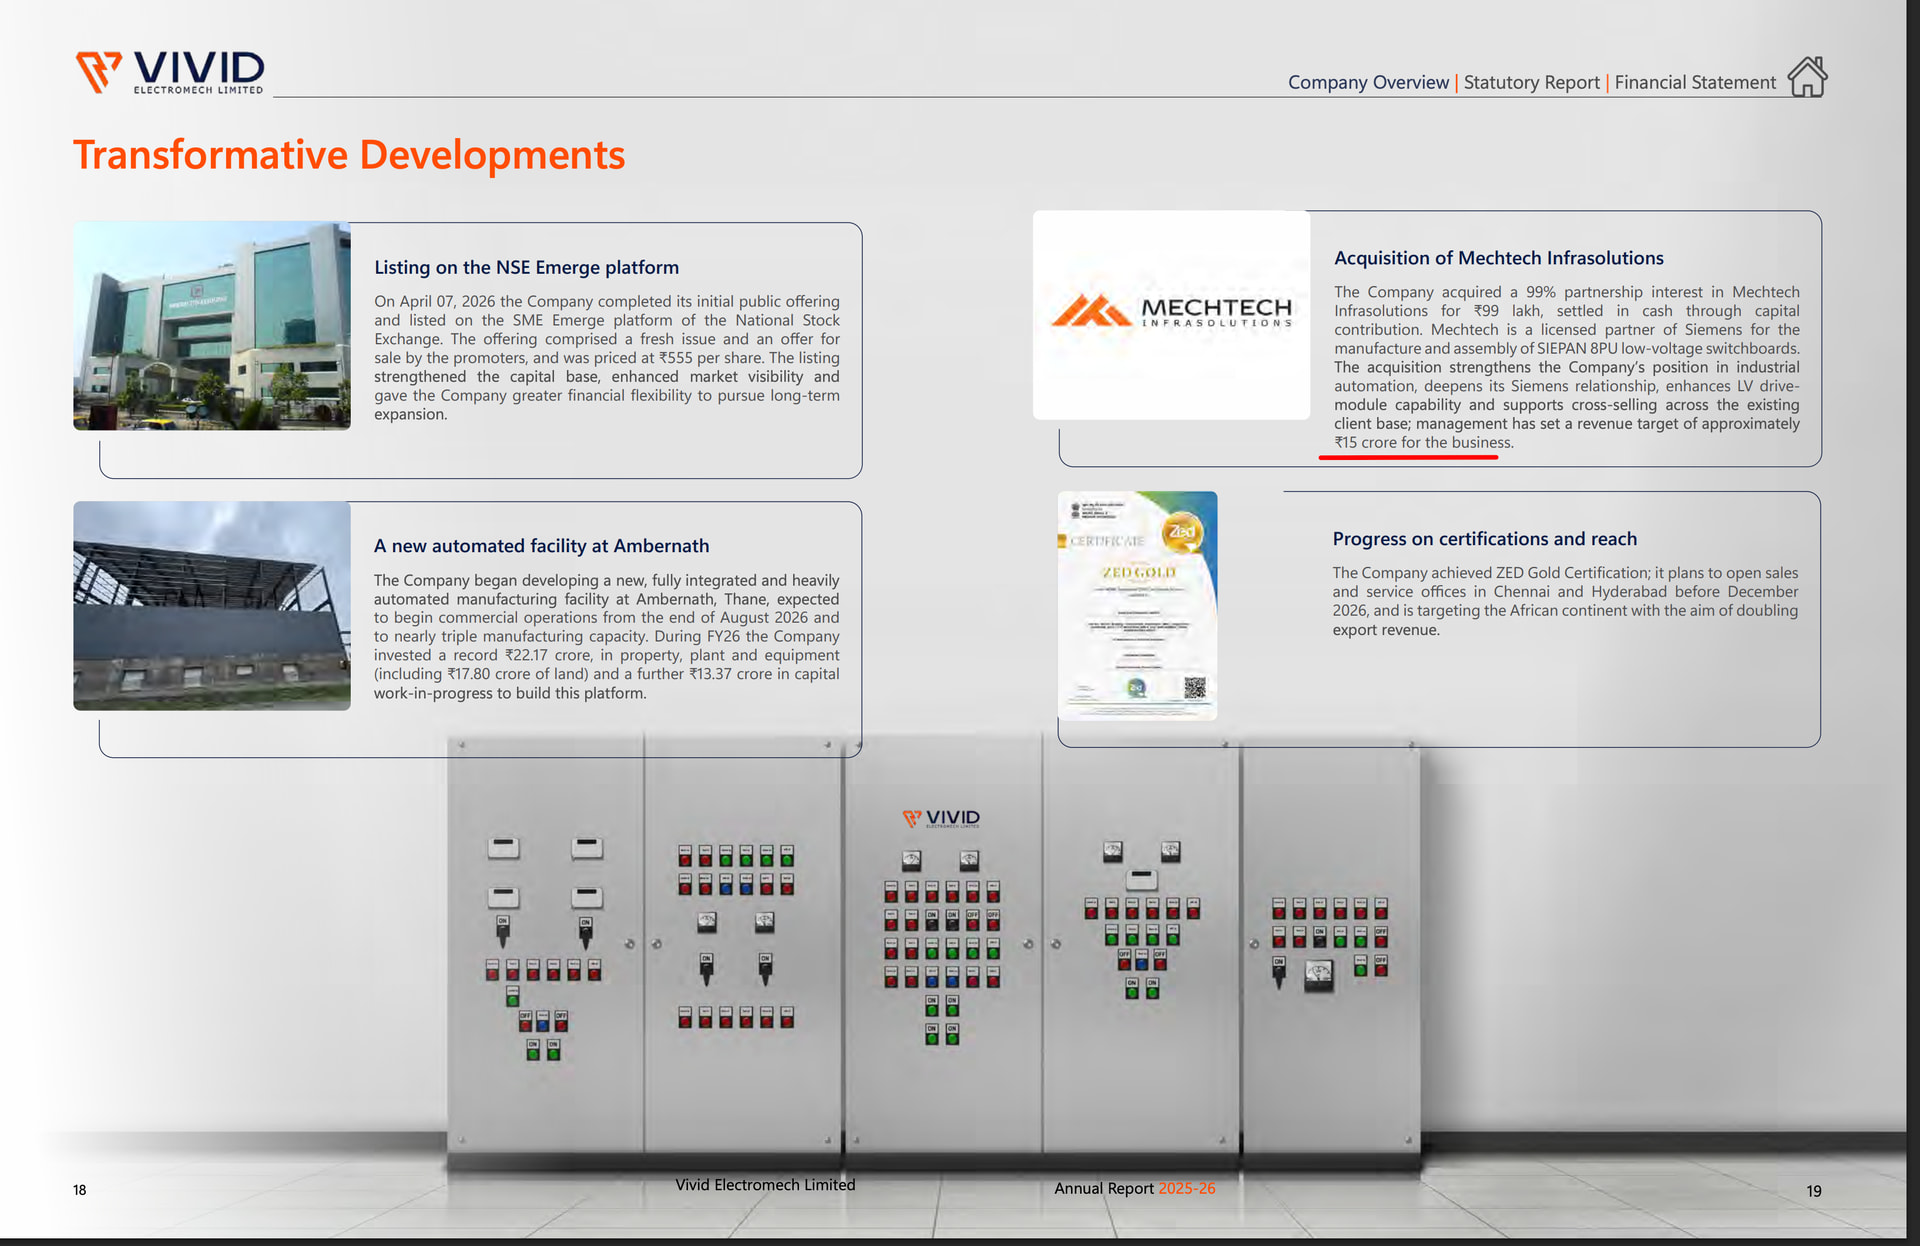Go to Financial Statement section
Image resolution: width=1920 pixels, height=1246 pixels.
click(x=1695, y=82)
